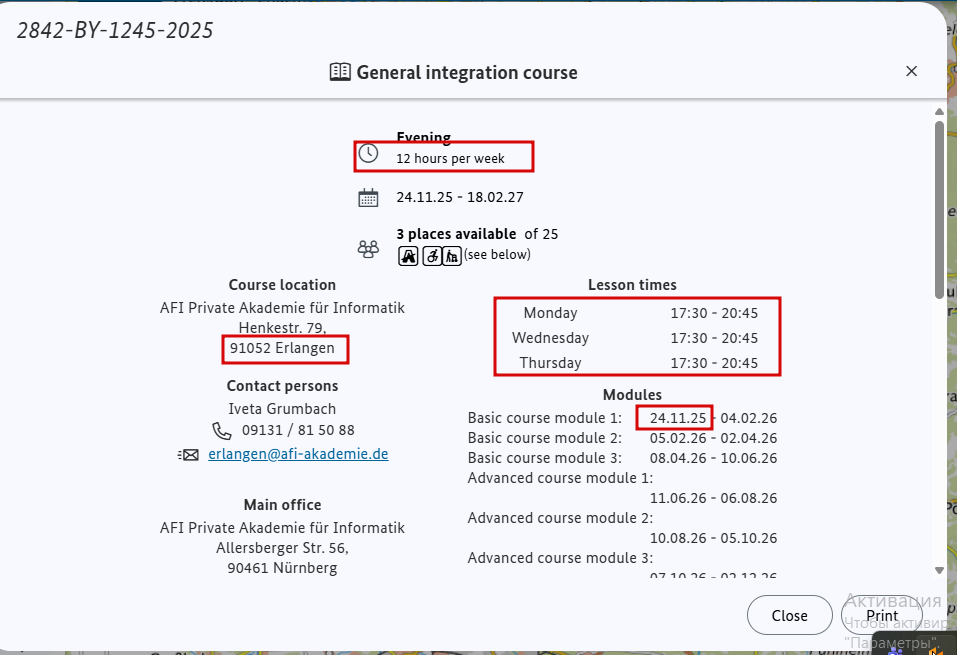Click the vertical scrollbar thumb

pos(939,210)
